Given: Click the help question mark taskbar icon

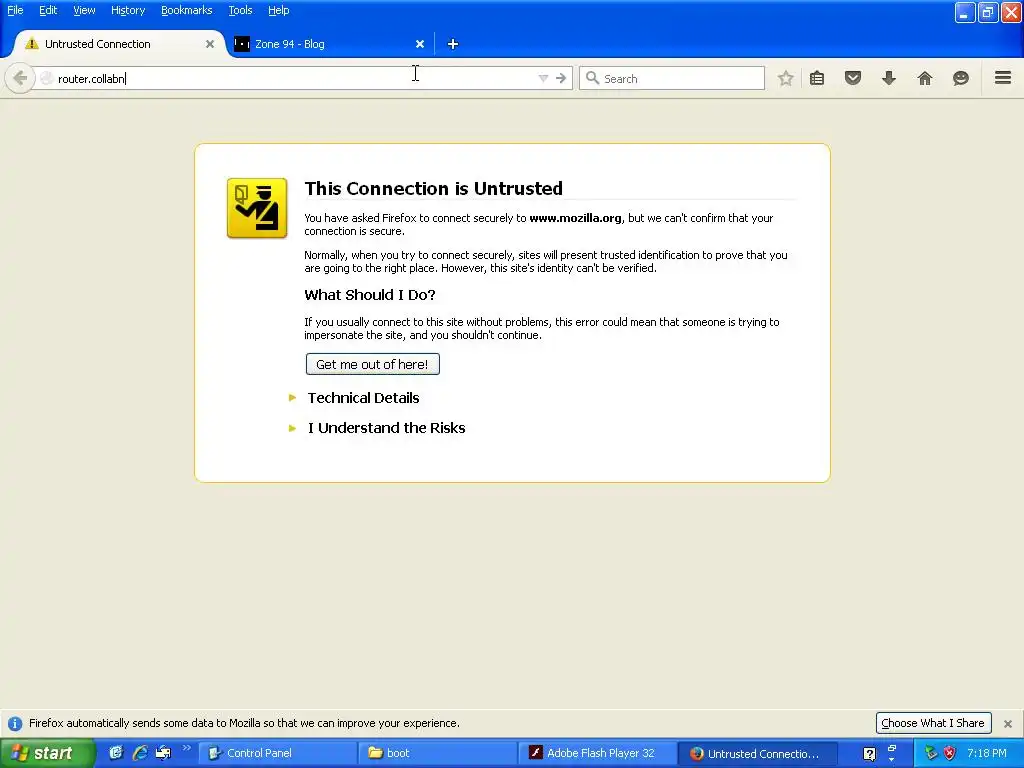Looking at the screenshot, I should pos(869,754).
